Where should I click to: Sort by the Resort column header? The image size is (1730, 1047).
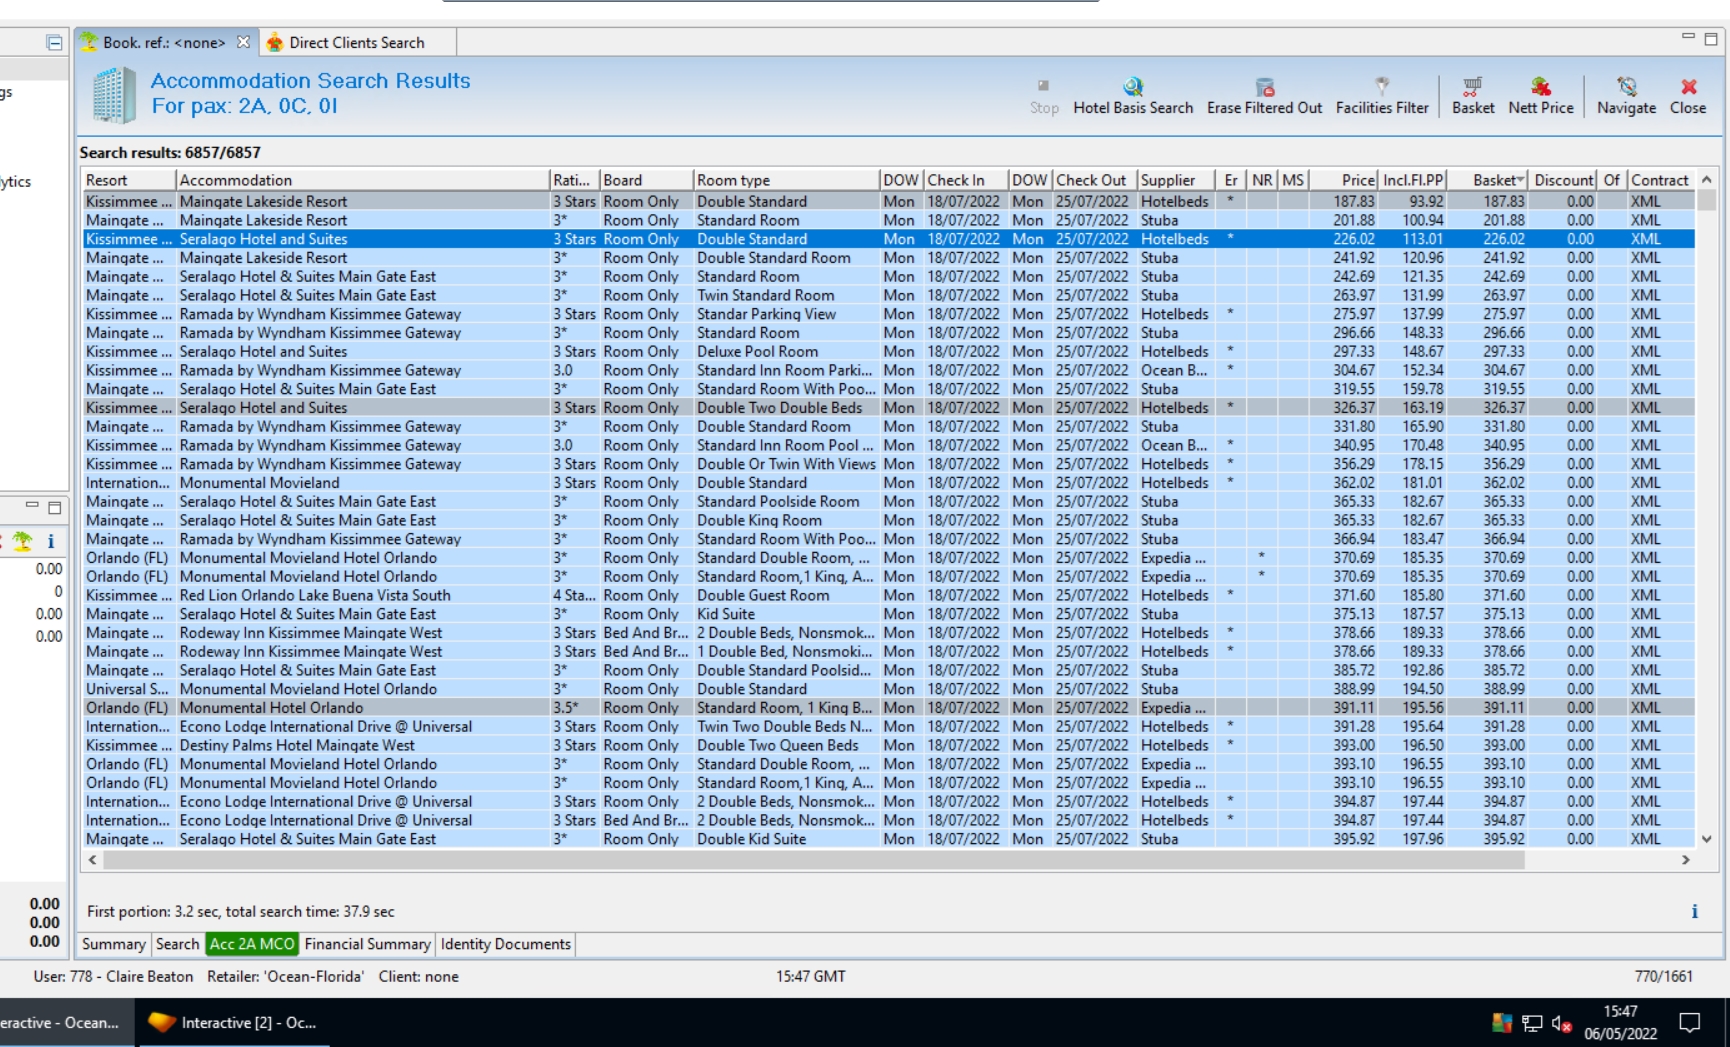pyautogui.click(x=129, y=180)
